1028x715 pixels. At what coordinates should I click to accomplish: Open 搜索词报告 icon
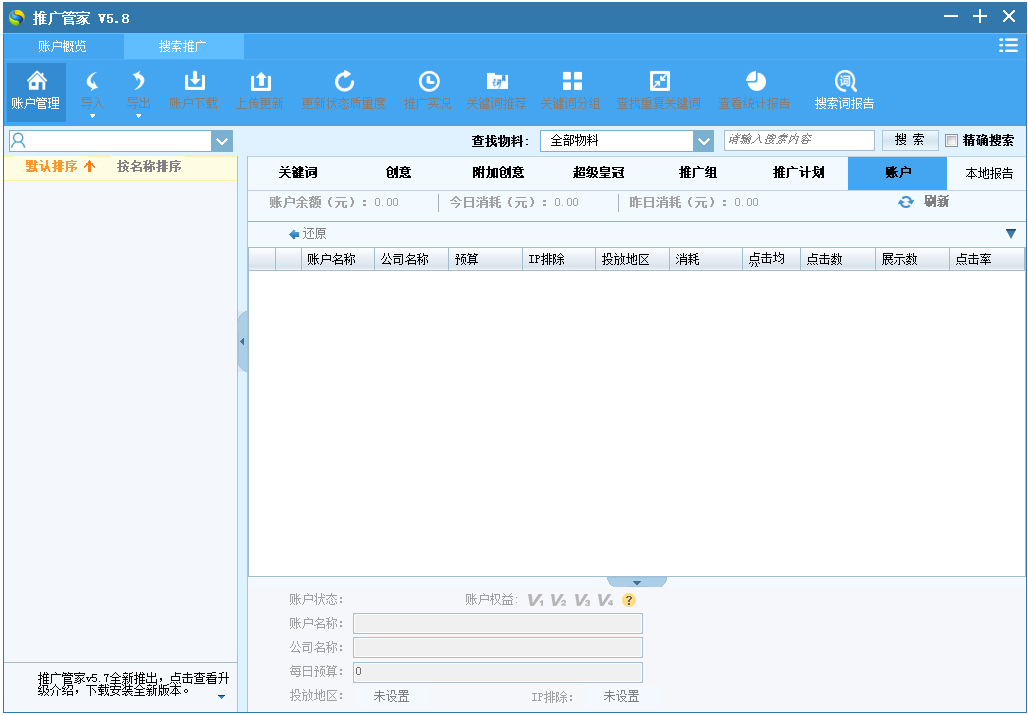[x=845, y=82]
